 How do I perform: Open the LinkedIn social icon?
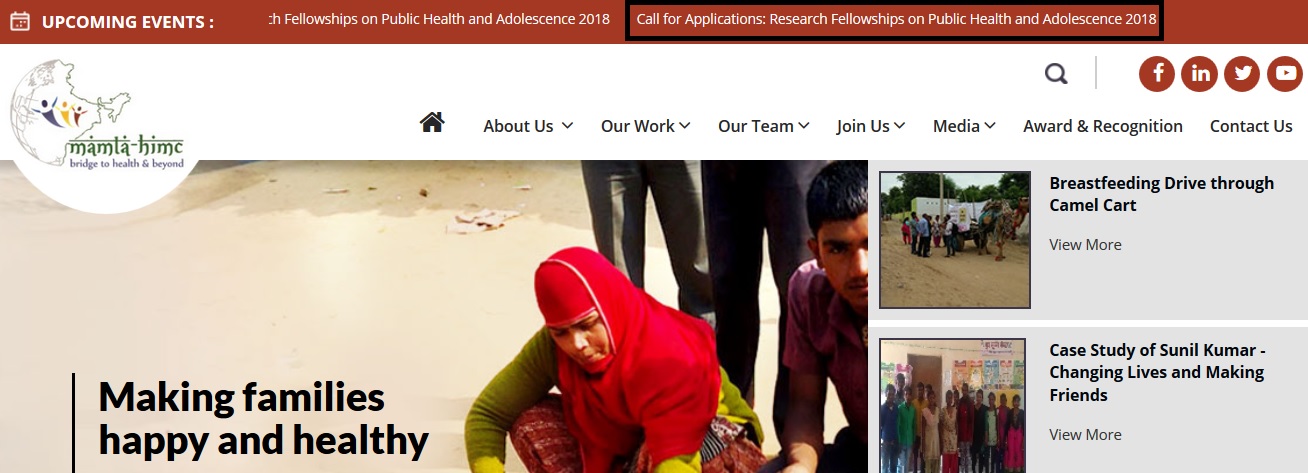[1199, 73]
